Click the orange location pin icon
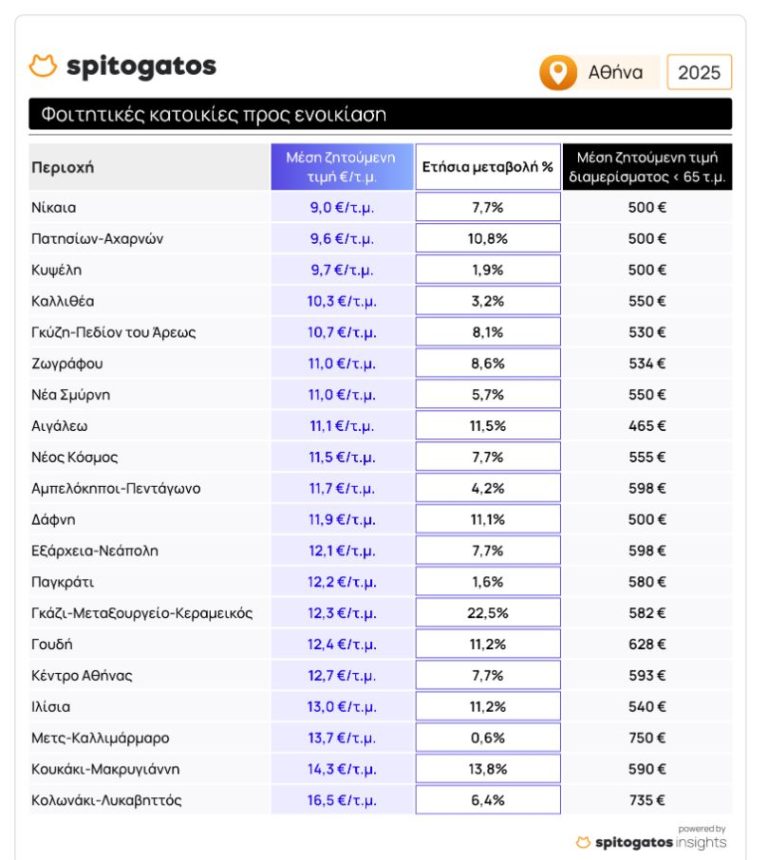 [x=558, y=73]
